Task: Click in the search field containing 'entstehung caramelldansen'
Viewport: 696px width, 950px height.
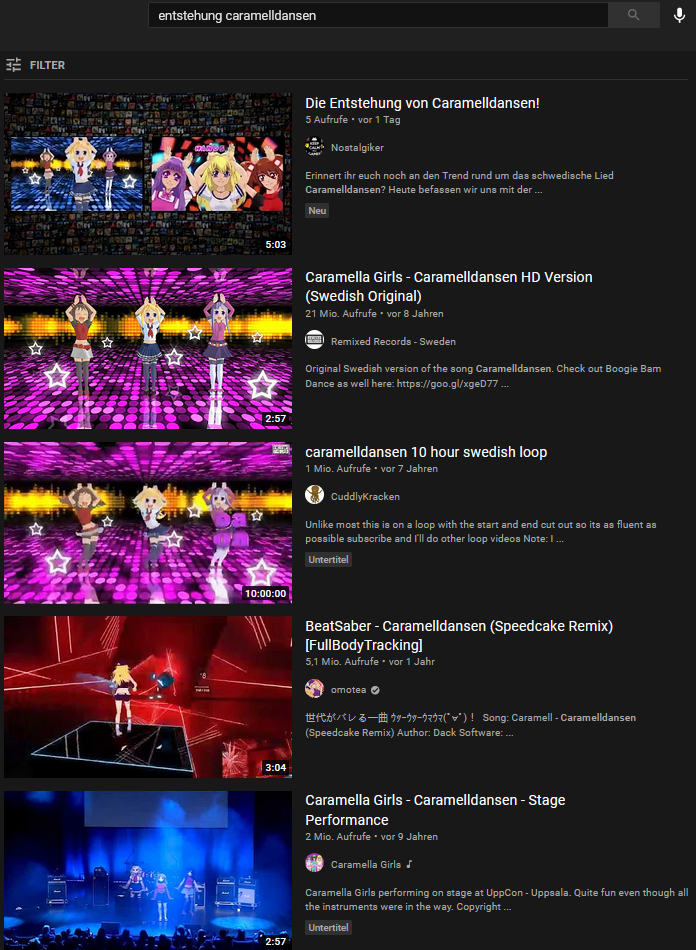Action: pos(378,15)
